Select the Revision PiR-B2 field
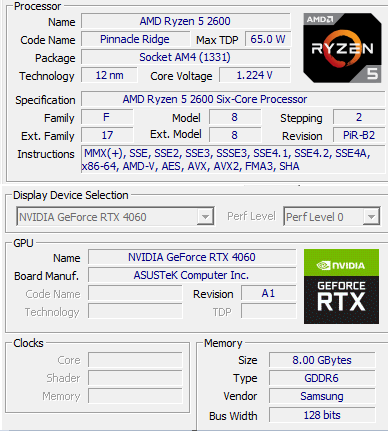 (x=359, y=135)
